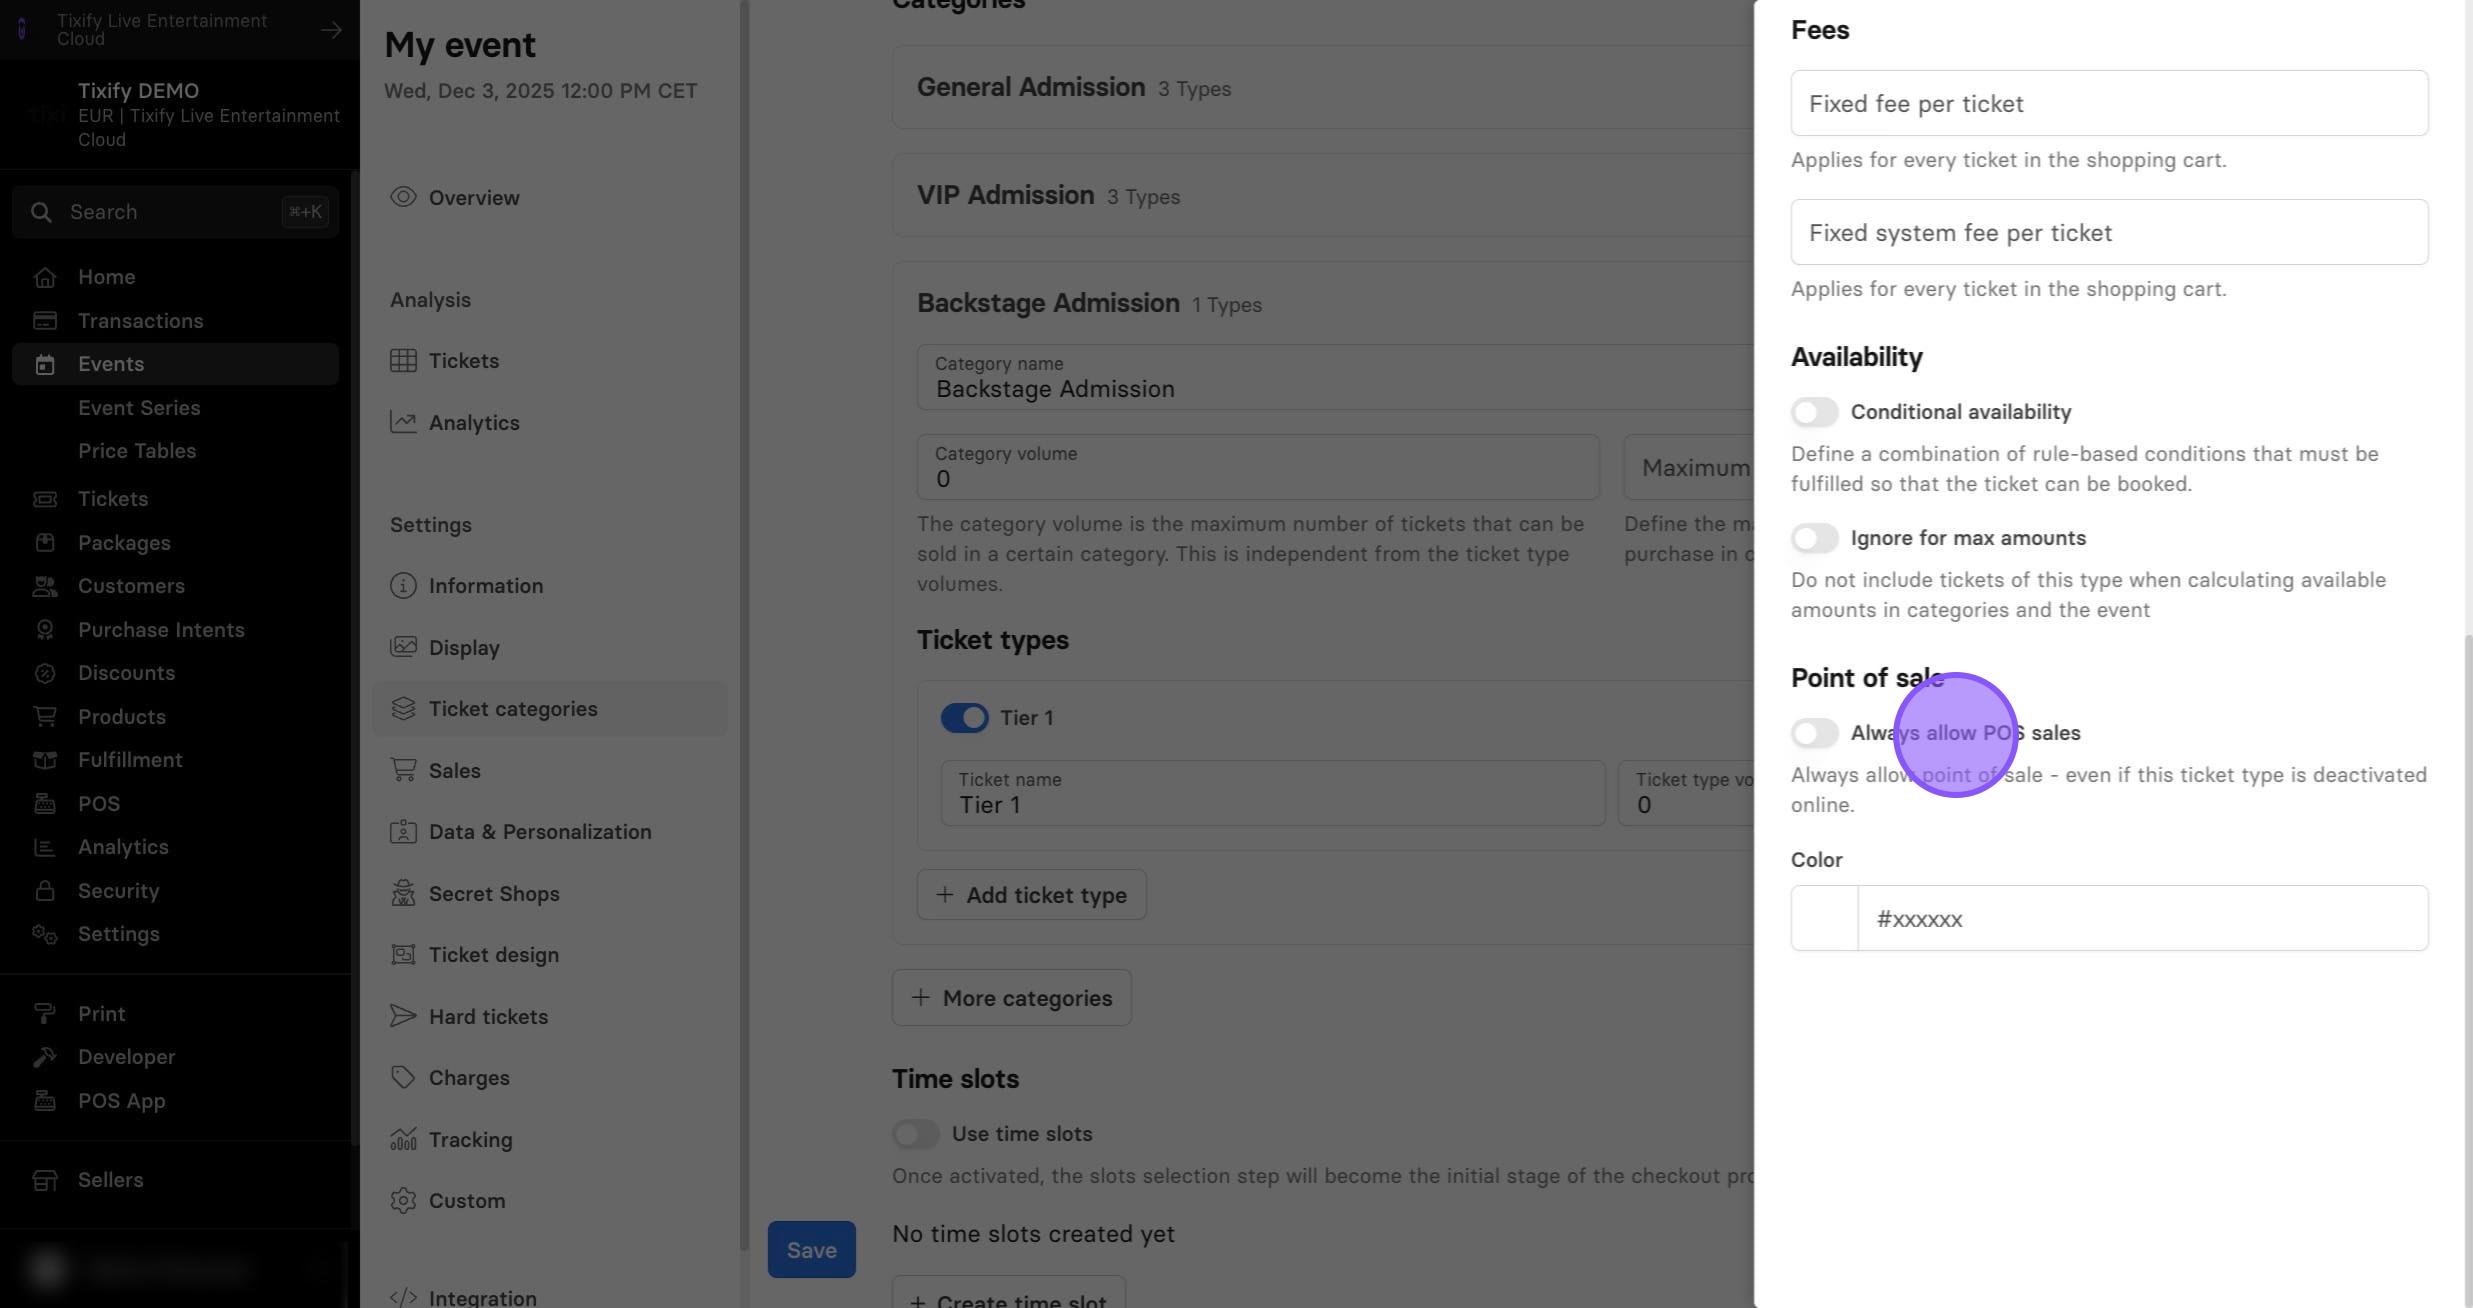The image size is (2473, 1308).
Task: Focus the Fixed system fee per ticket field
Action: [2109, 232]
